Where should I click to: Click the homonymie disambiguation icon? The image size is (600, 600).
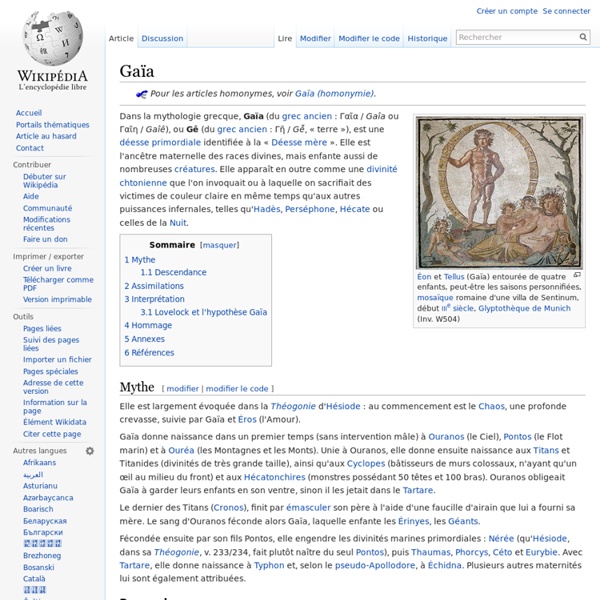pos(142,94)
